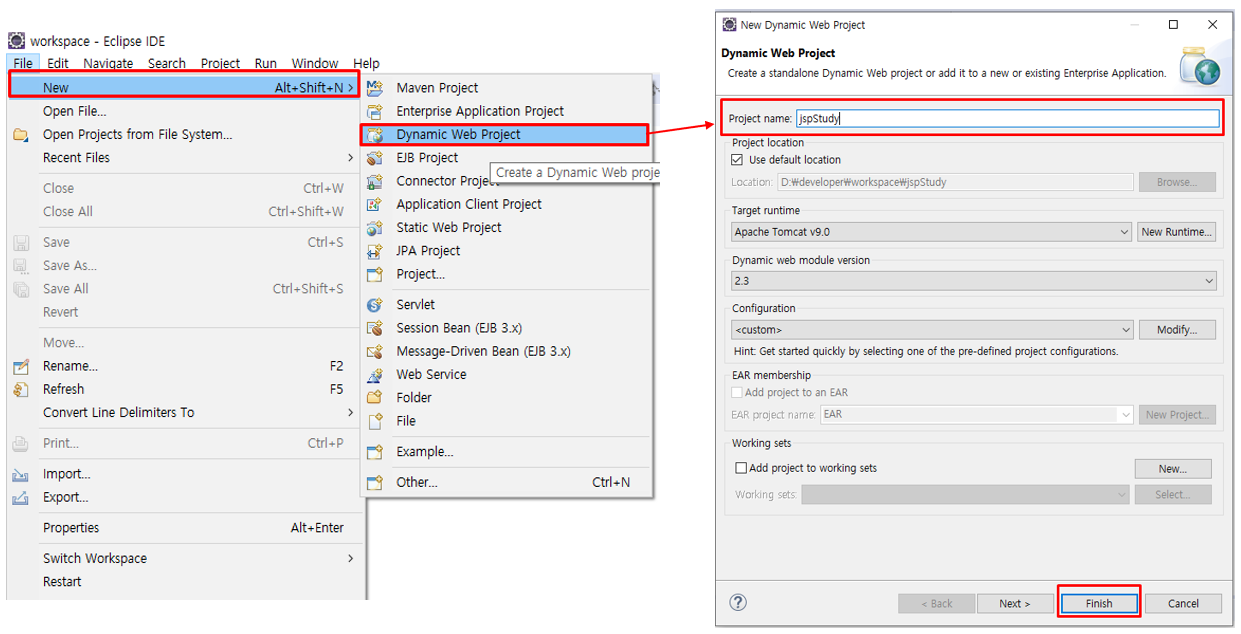Click the Example... icon
The image size is (1241, 634).
375,452
